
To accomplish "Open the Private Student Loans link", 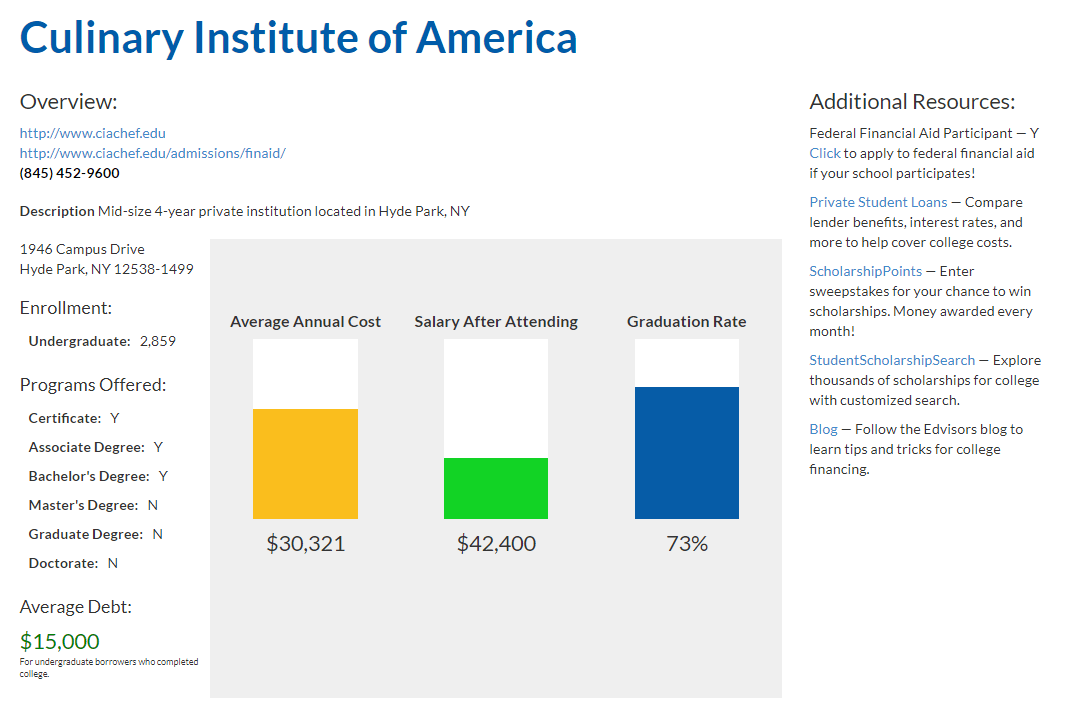I will coord(878,202).
